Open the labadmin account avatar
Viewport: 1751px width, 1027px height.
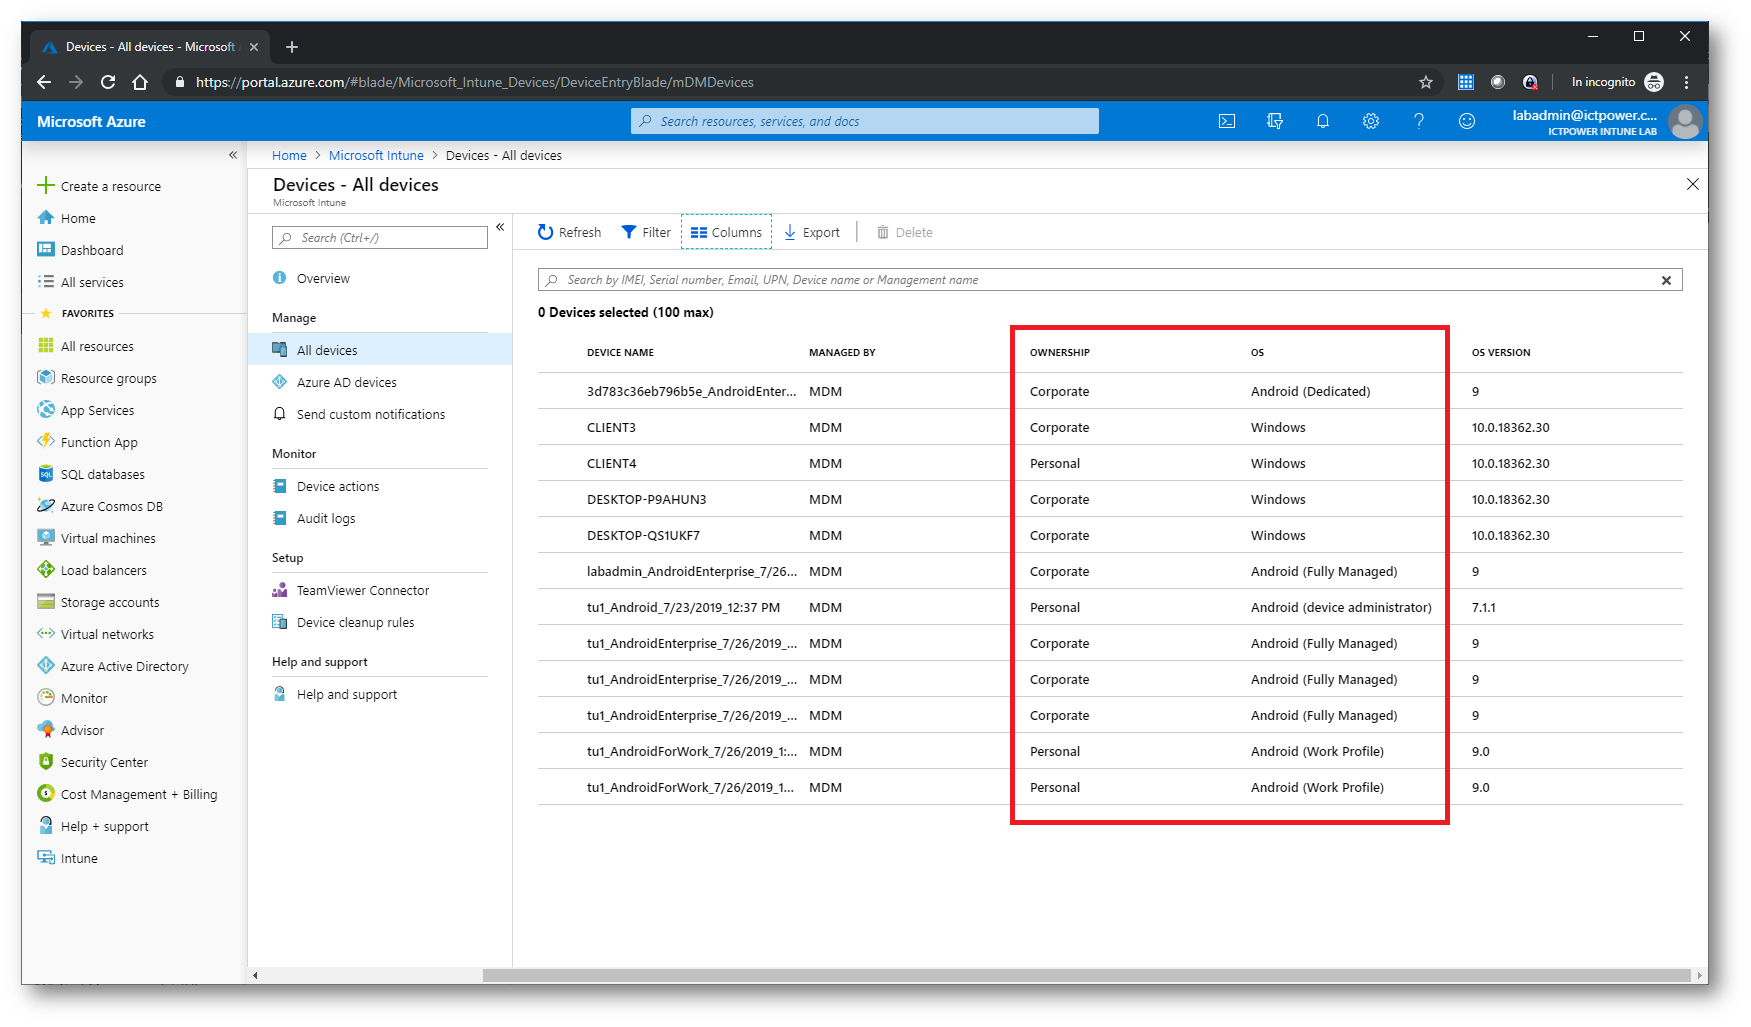[x=1685, y=122]
